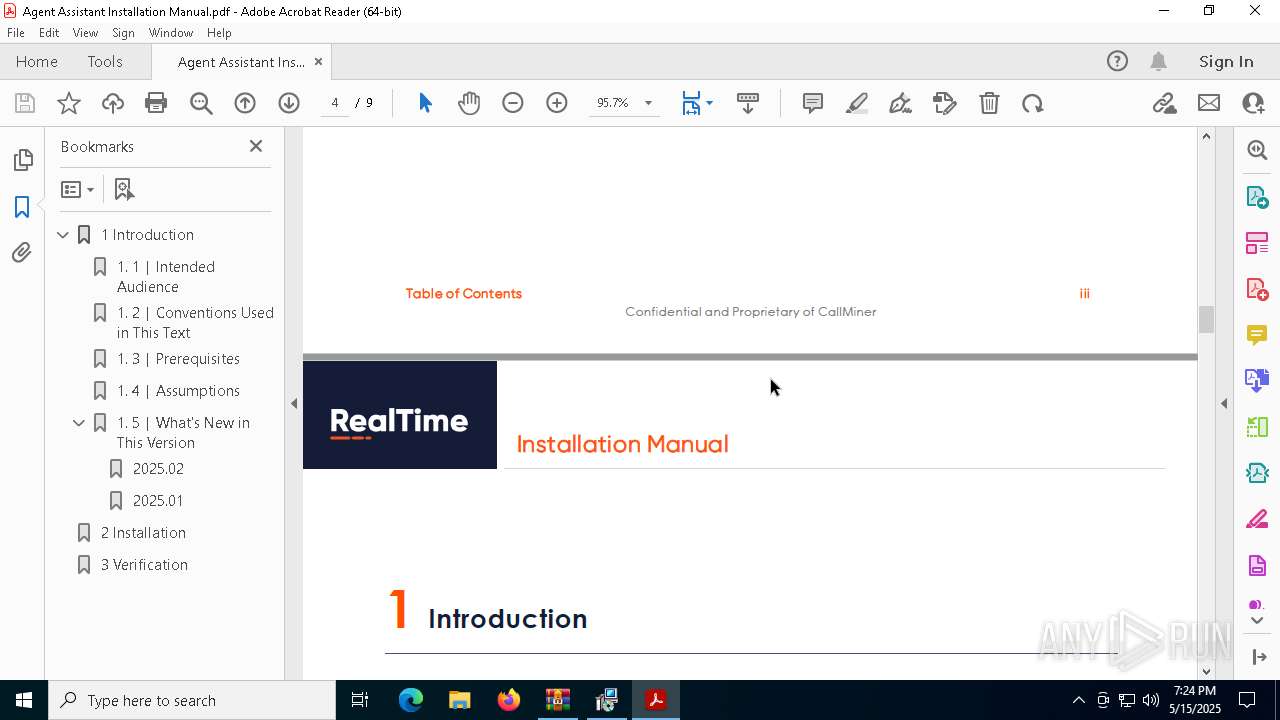Viewport: 1280px width, 720px height.
Task: Switch to the Tools tab
Action: point(105,62)
